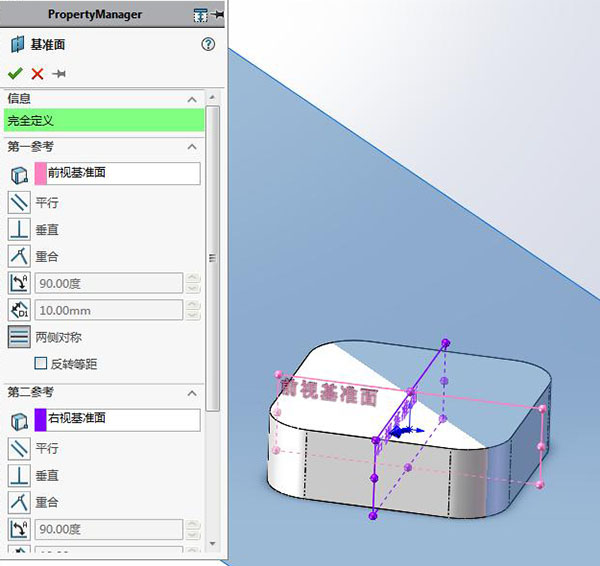Screen dimensions: 600x566
Task: Click the 90.00度 angle field in 第二参考
Action: point(109,529)
